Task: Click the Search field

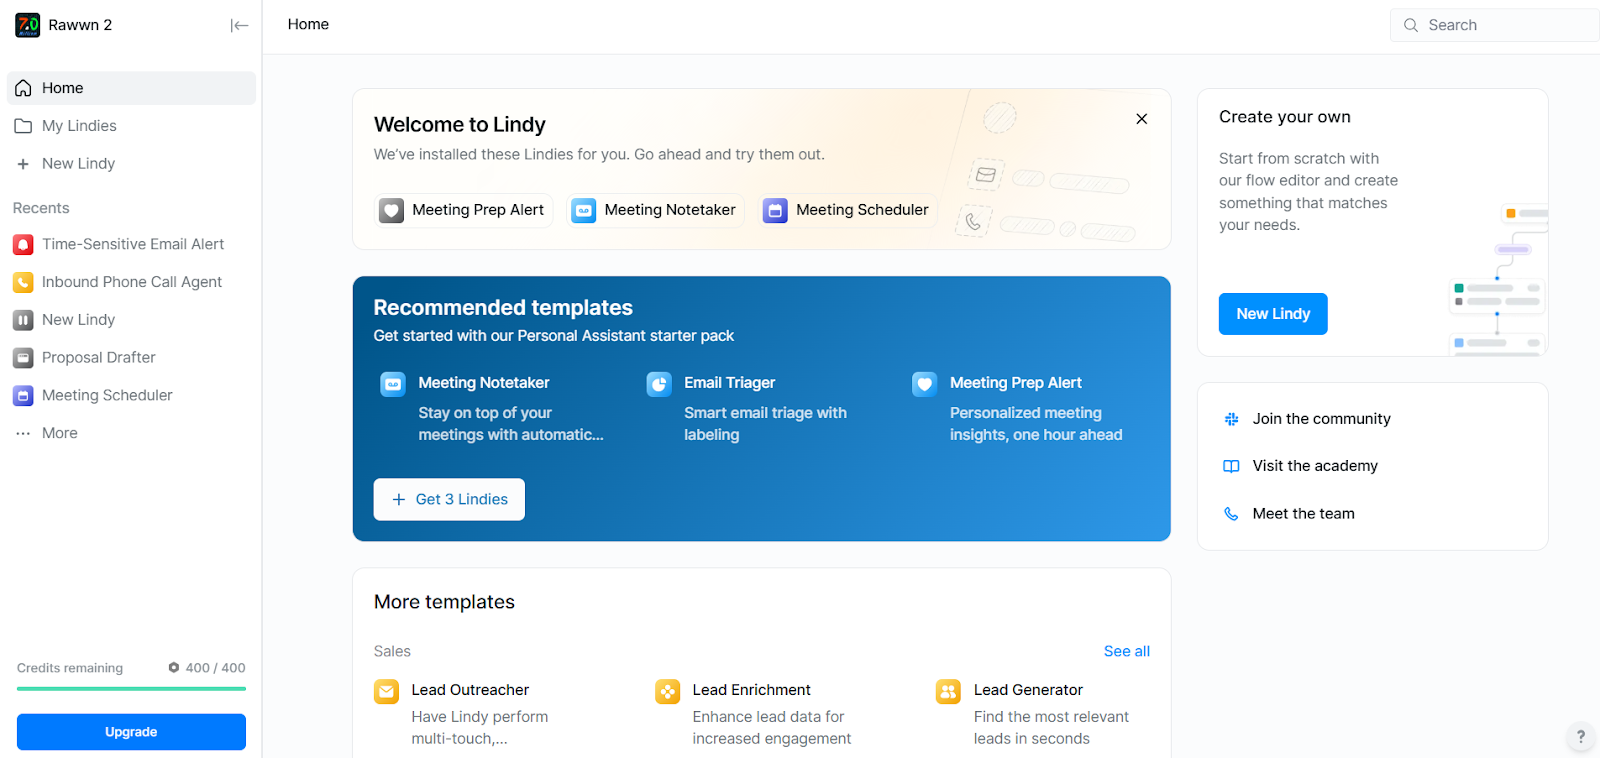Action: 1494,25
